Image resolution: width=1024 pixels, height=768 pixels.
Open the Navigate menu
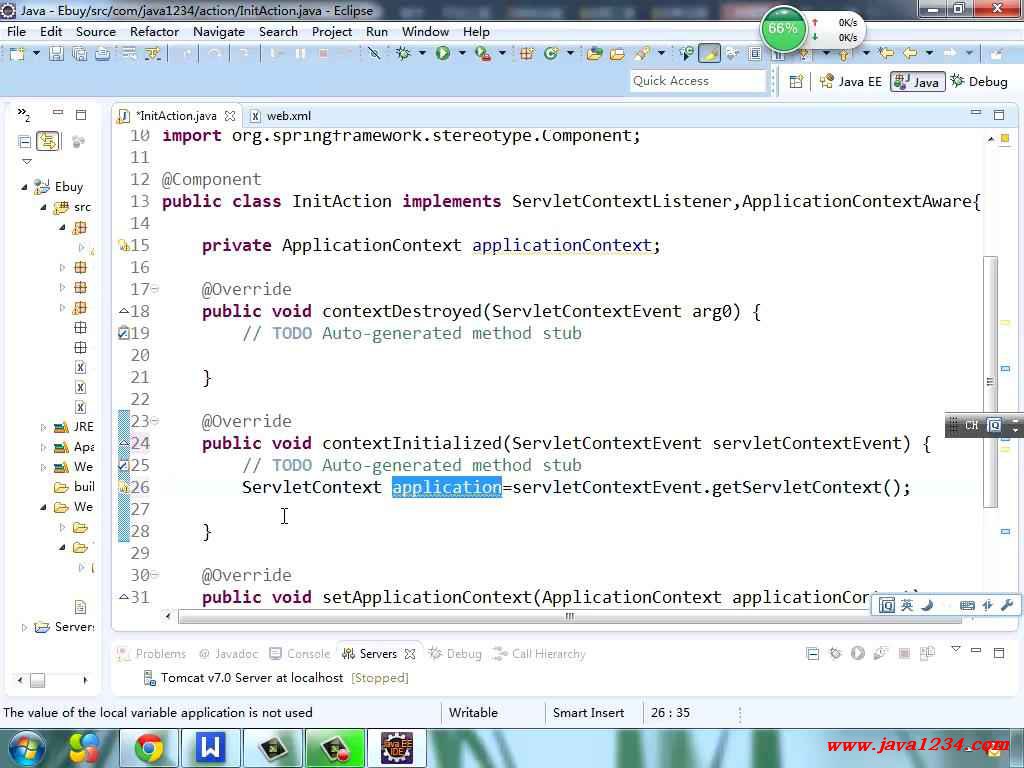pos(219,31)
